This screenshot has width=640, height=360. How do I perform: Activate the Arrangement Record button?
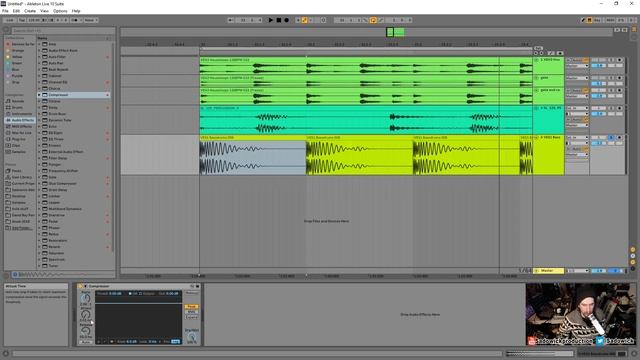[287, 20]
